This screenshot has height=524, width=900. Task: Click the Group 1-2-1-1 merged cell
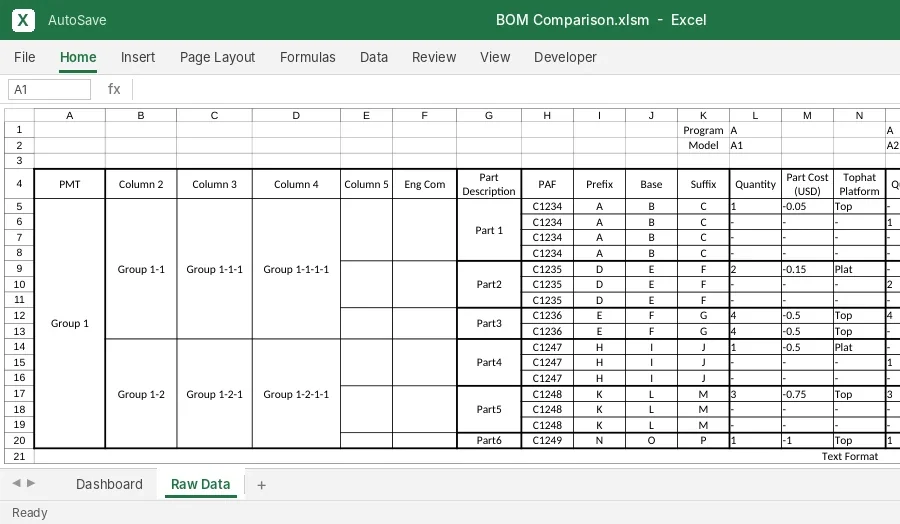click(296, 394)
